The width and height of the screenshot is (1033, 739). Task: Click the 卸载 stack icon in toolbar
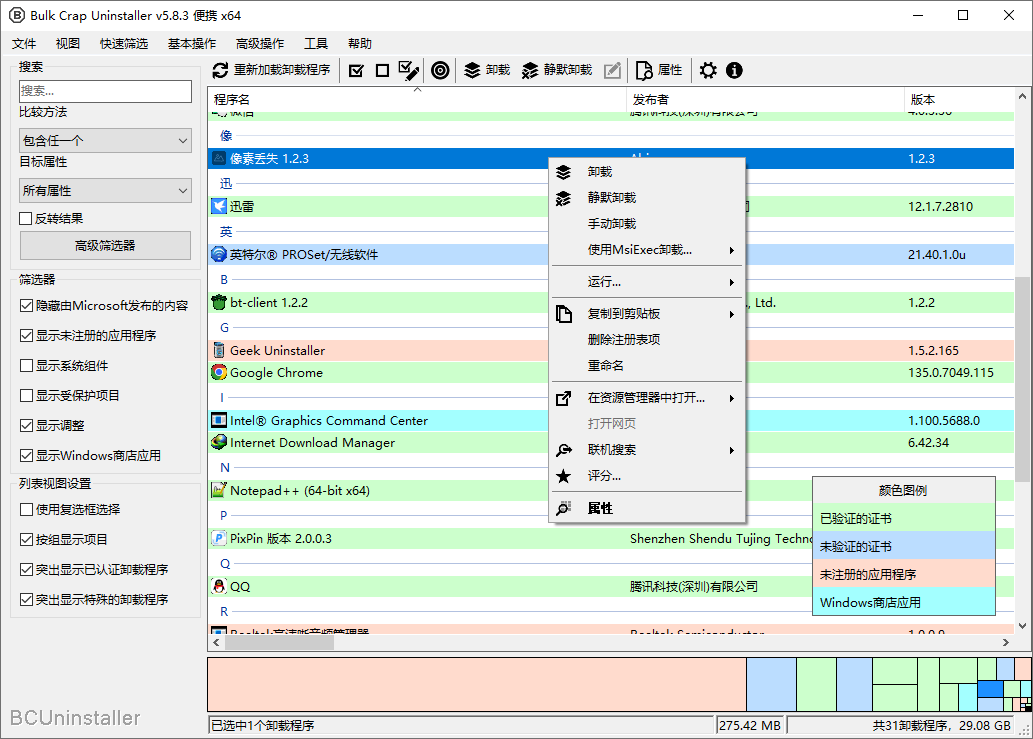(472, 70)
